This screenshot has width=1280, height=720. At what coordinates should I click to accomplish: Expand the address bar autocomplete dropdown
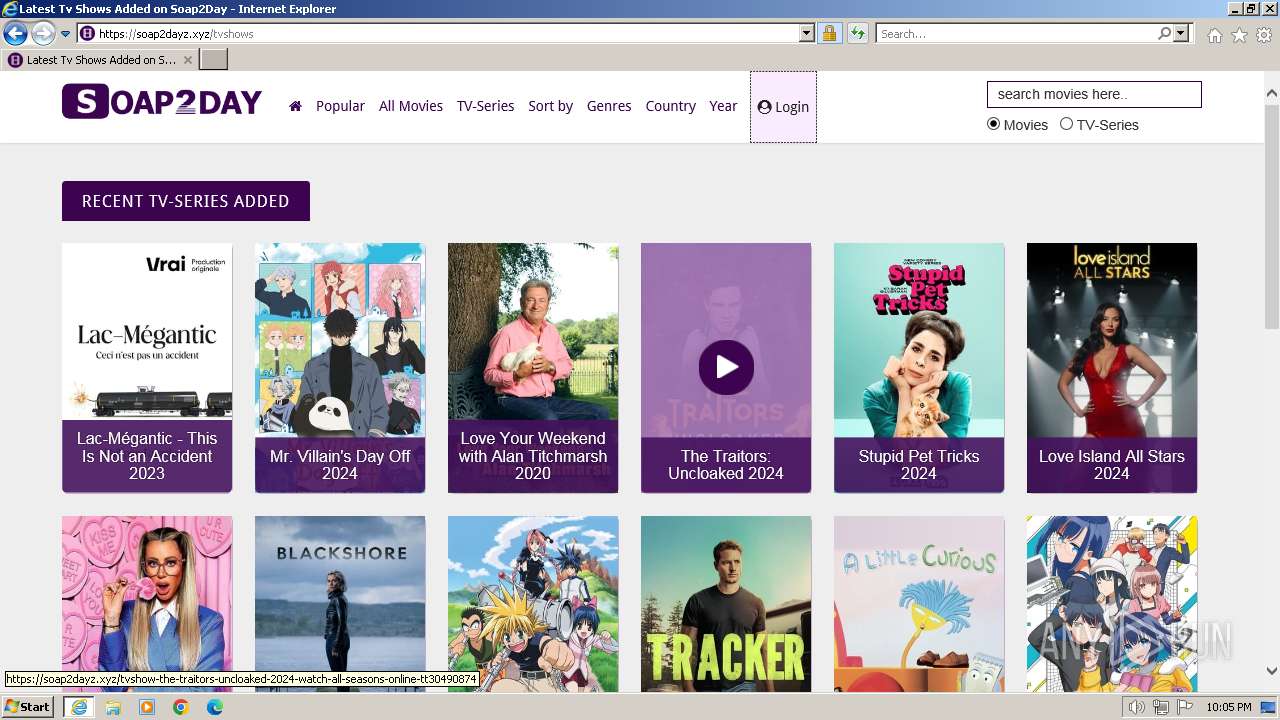point(807,34)
